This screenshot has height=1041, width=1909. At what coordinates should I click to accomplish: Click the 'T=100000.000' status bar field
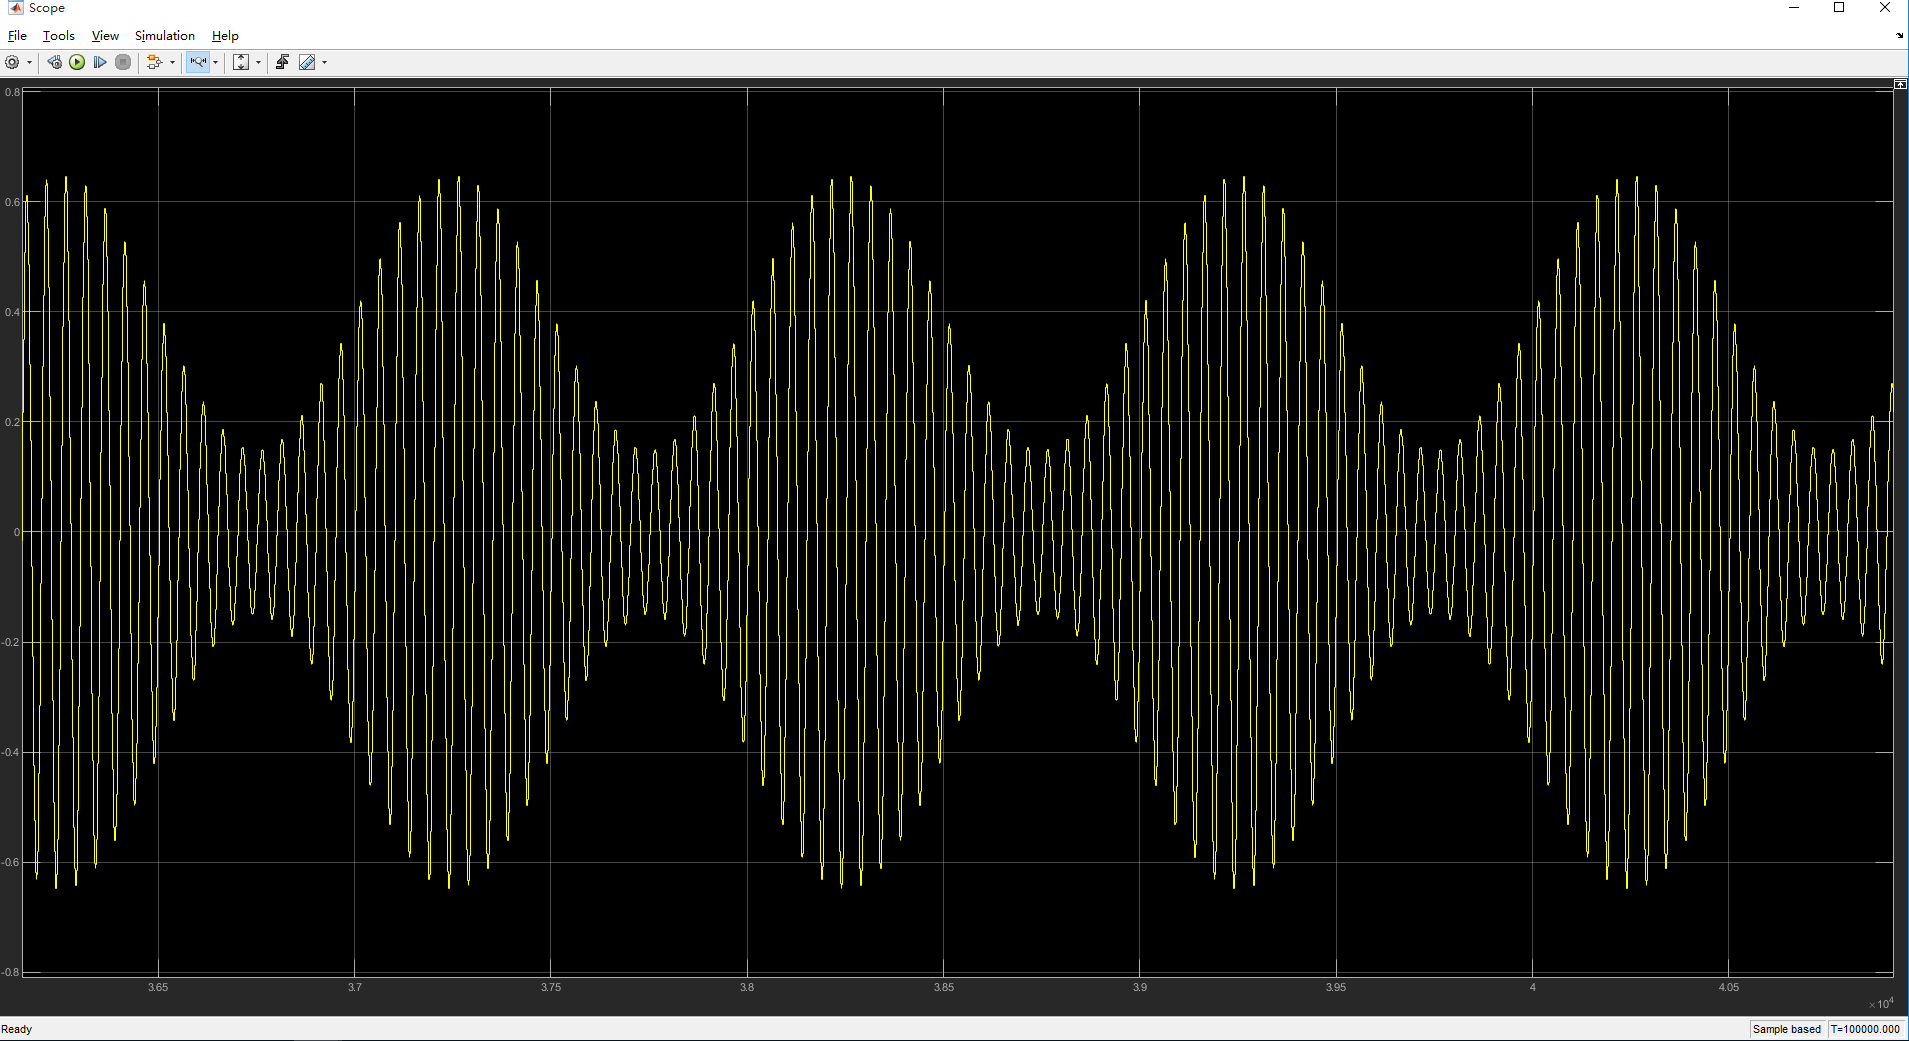1866,1029
